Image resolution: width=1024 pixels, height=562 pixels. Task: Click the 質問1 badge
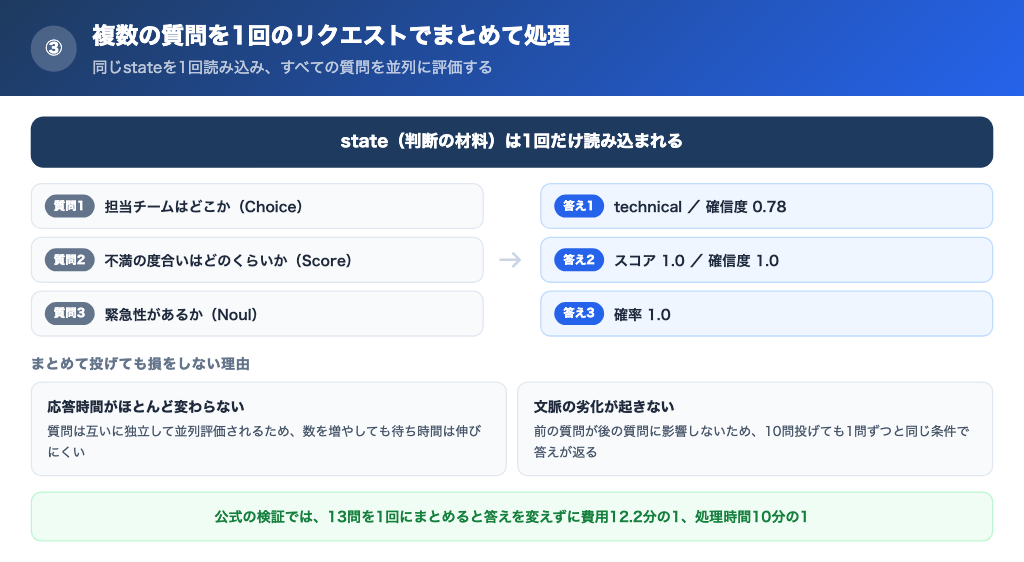pos(69,206)
